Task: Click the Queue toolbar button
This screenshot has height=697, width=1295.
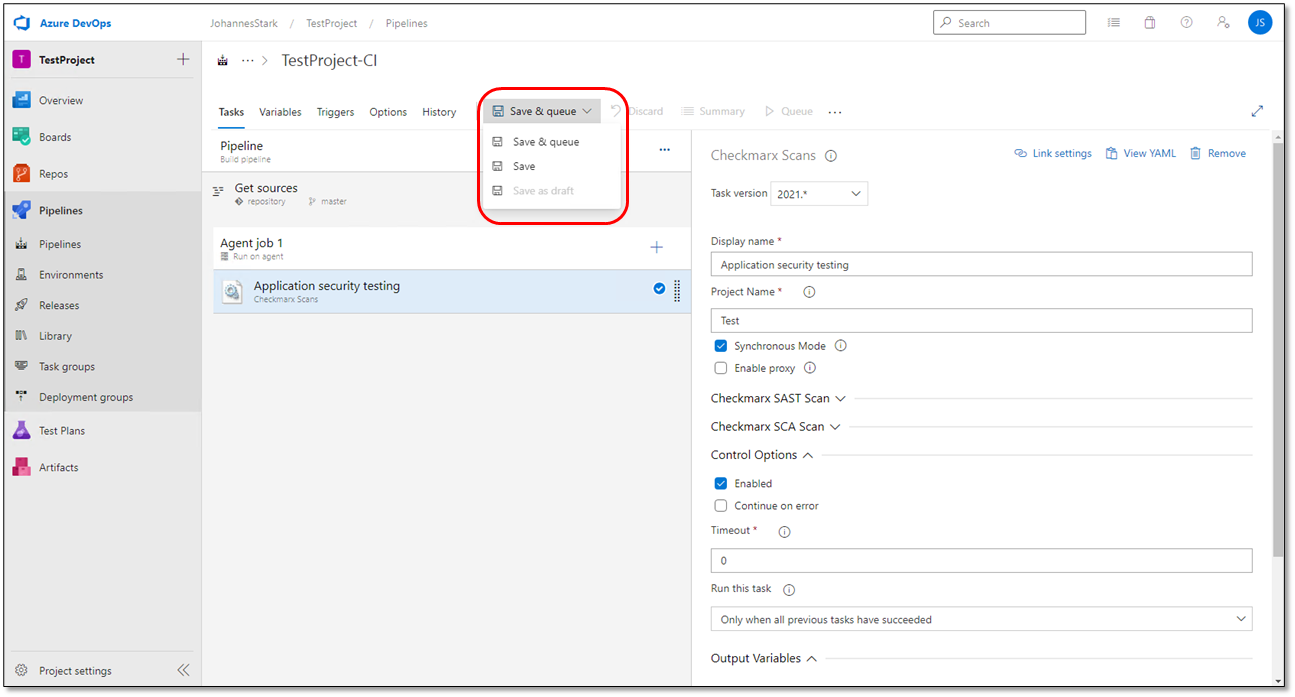Action: 789,112
